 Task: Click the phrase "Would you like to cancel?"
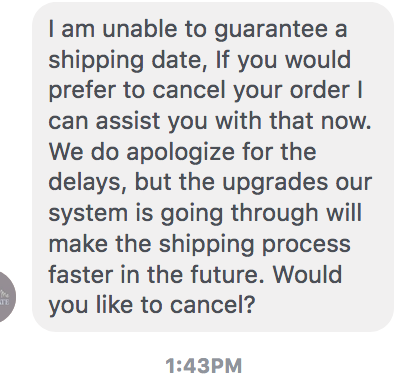tap(195, 289)
